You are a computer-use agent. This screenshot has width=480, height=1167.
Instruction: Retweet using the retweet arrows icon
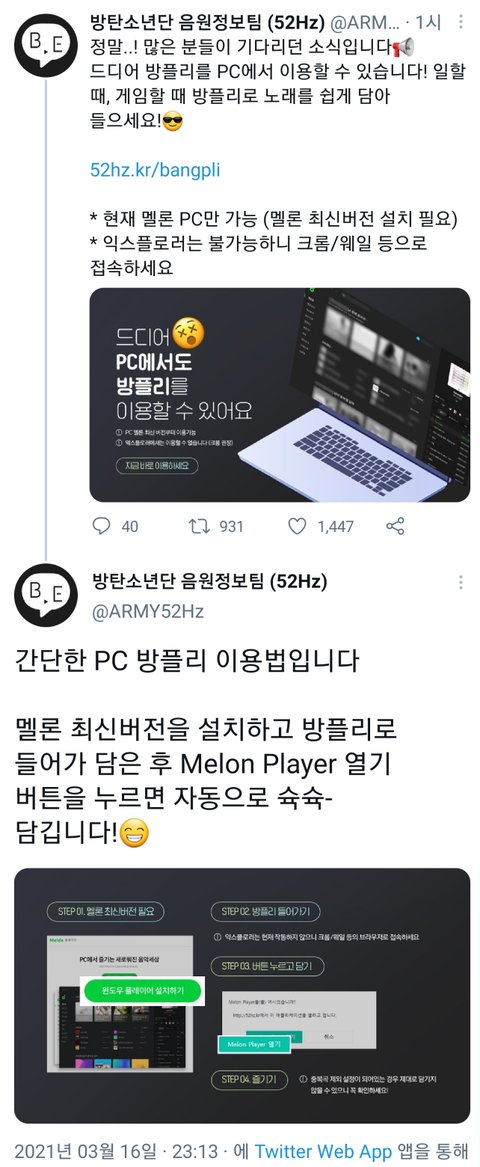(x=199, y=525)
